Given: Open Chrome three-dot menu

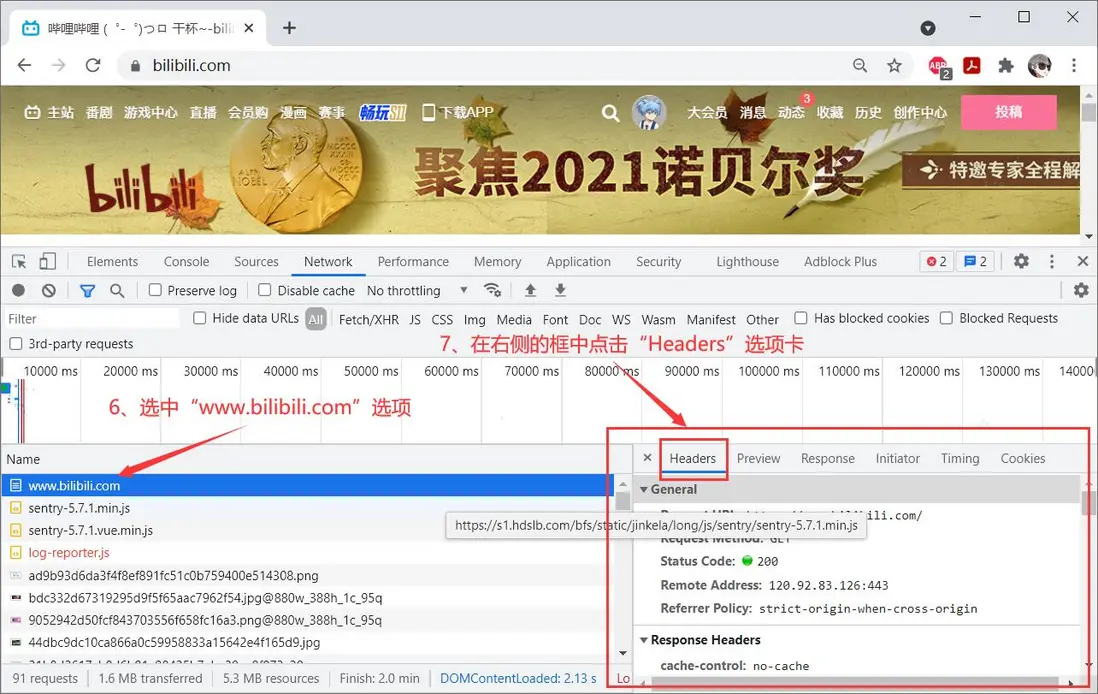Looking at the screenshot, I should (1073, 66).
